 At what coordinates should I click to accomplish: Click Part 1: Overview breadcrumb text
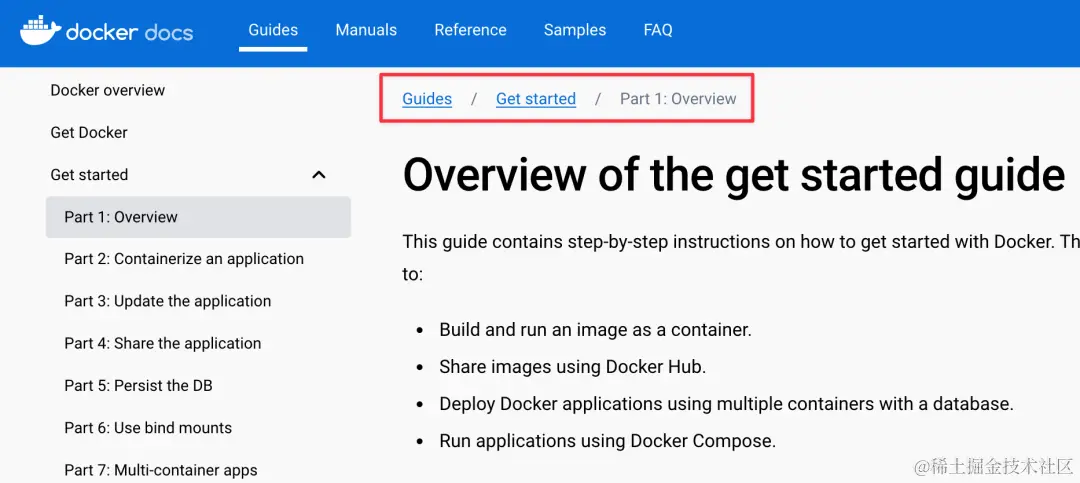click(678, 99)
